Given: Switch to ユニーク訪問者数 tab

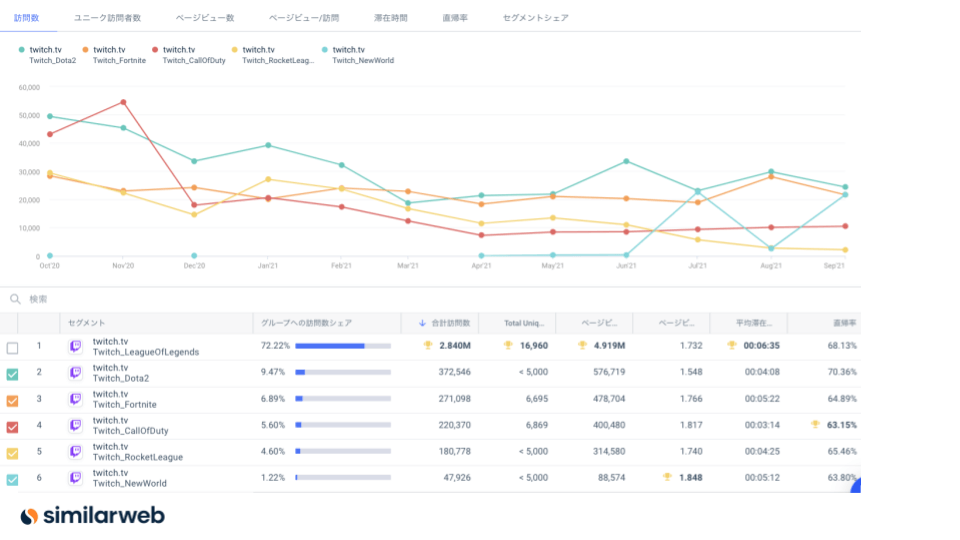Looking at the screenshot, I should click(x=107, y=18).
